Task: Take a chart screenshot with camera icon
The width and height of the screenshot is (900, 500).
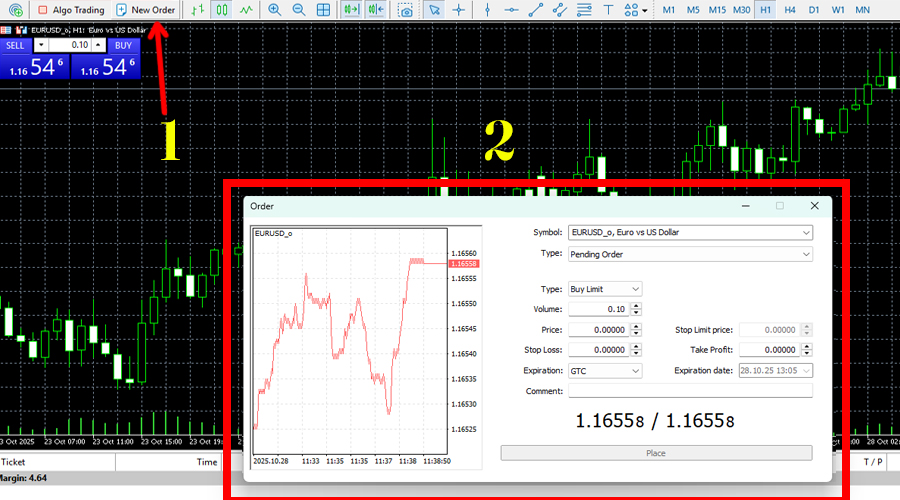Action: click(x=406, y=10)
